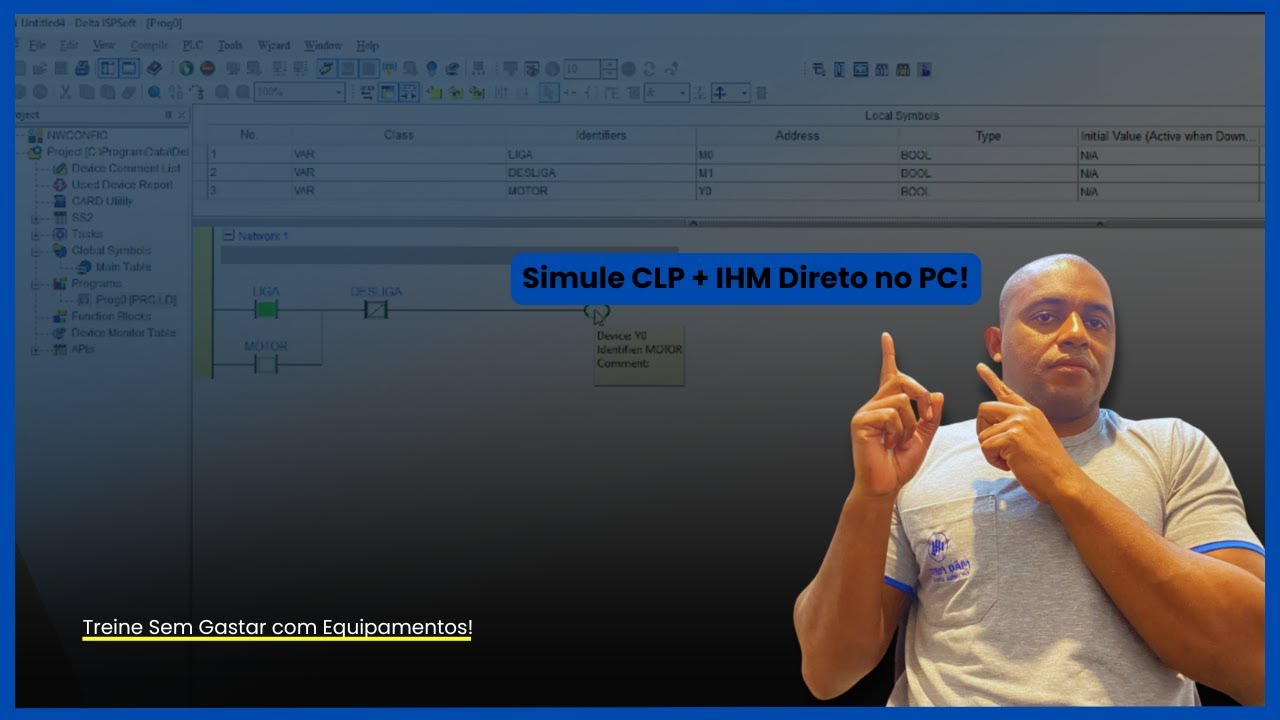Select the Y0 address cell
This screenshot has height=720, width=1280.
point(797,191)
